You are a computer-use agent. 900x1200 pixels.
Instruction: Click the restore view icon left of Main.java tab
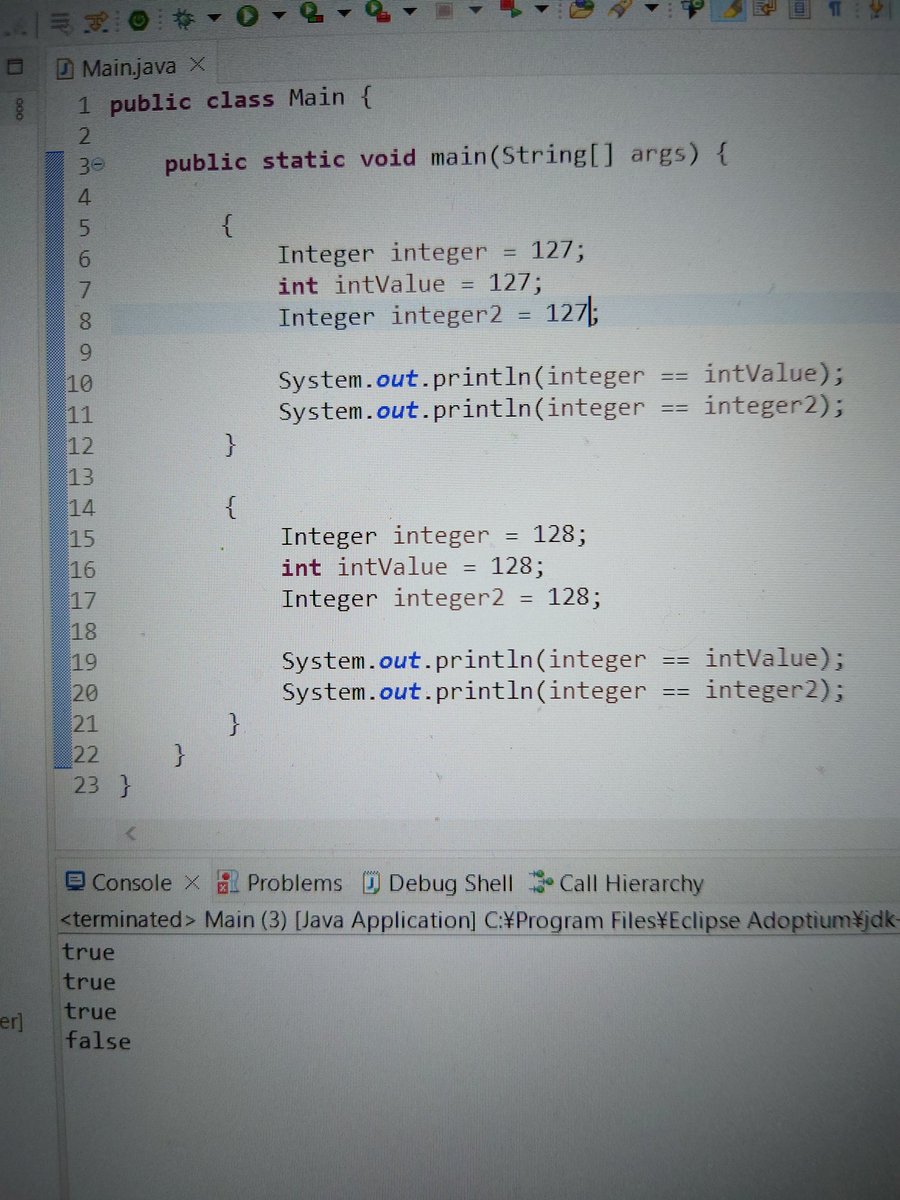[x=15, y=68]
